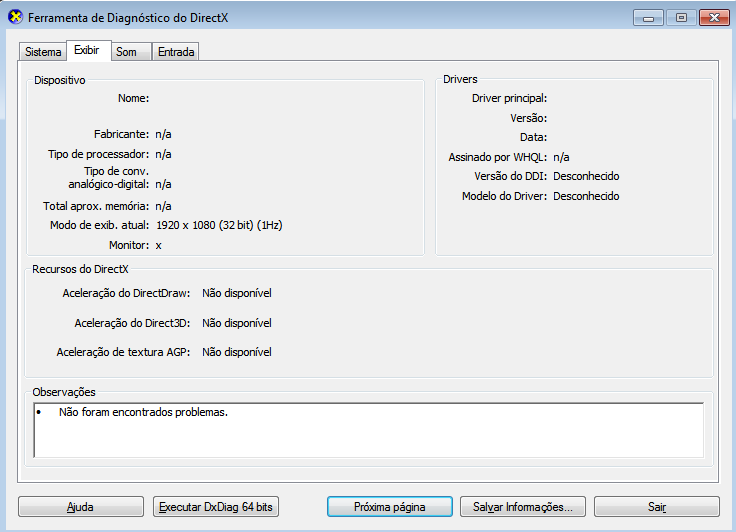Click the 'Versão do DDI:' label
Image resolution: width=736 pixels, height=532 pixels.
click(510, 176)
